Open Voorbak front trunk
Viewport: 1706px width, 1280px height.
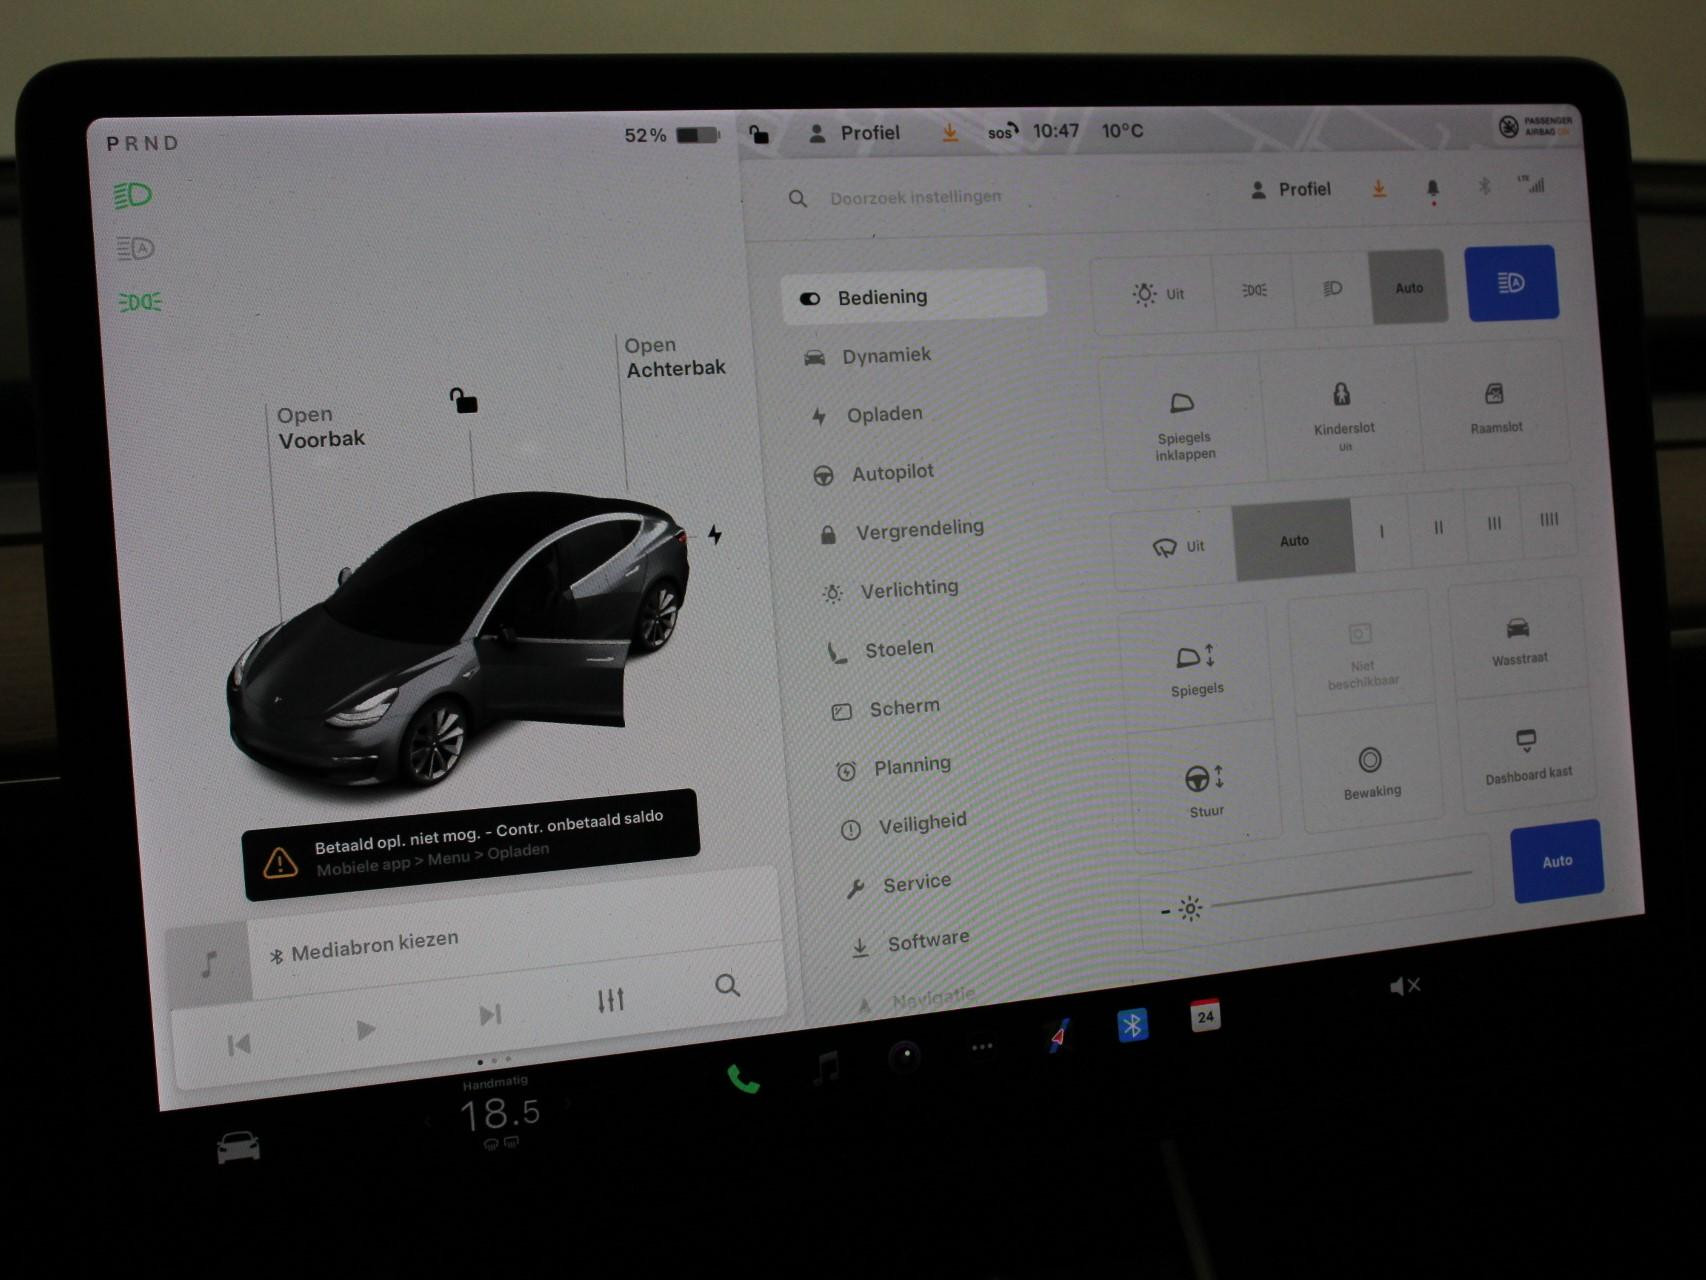[x=320, y=427]
